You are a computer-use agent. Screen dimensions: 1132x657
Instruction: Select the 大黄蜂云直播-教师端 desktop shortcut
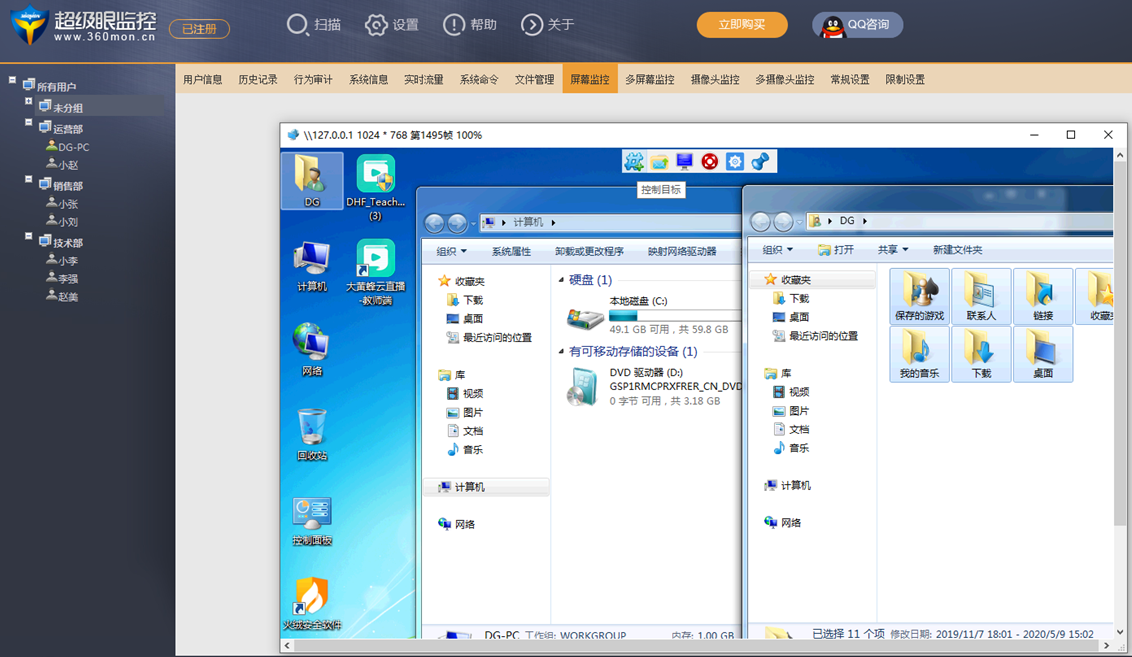pyautogui.click(x=375, y=272)
